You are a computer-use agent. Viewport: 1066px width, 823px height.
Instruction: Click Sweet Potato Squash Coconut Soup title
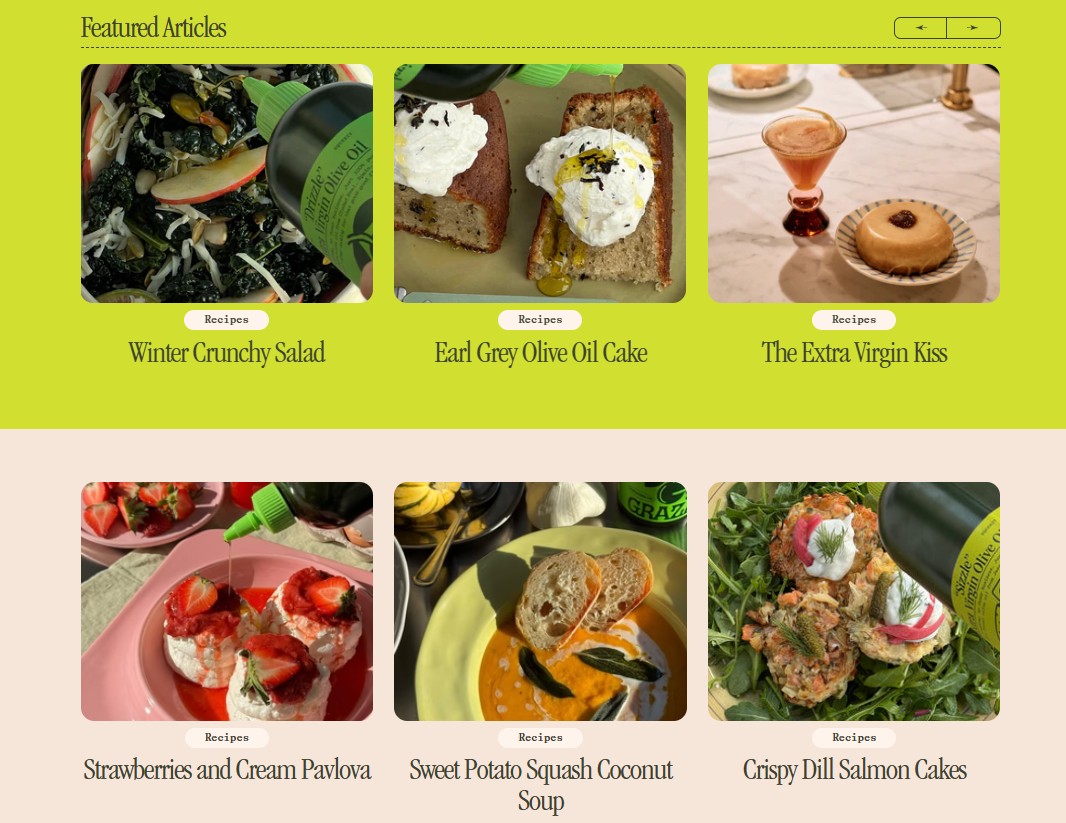tap(540, 785)
